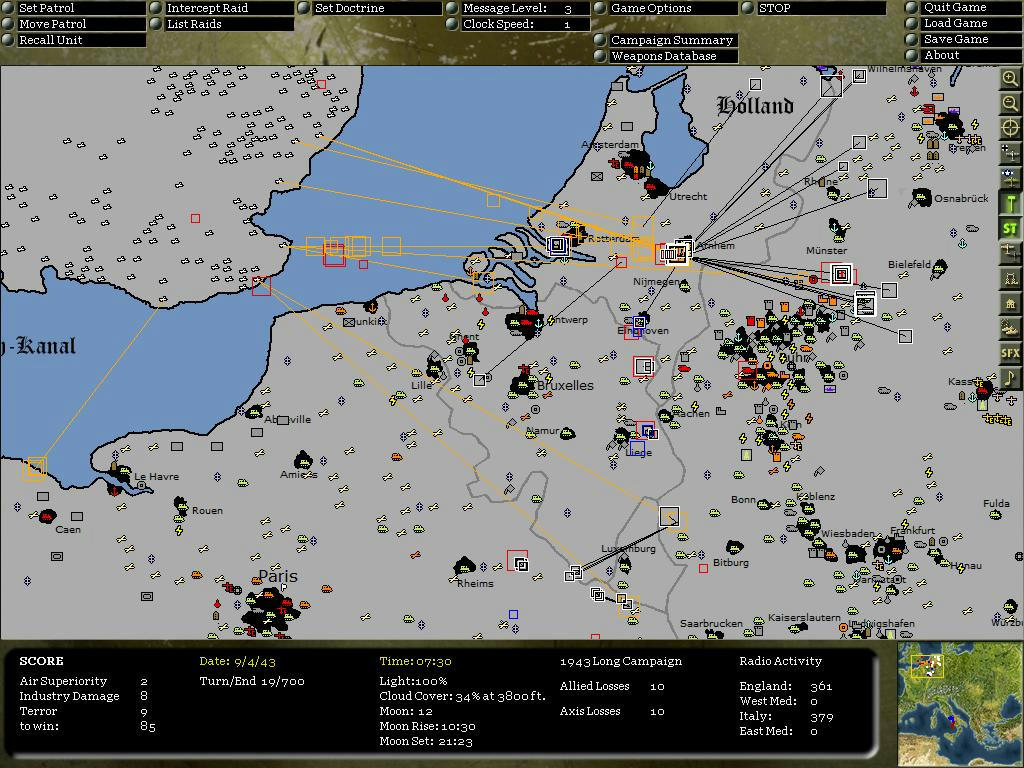Open Set Doctrine

(x=370, y=8)
